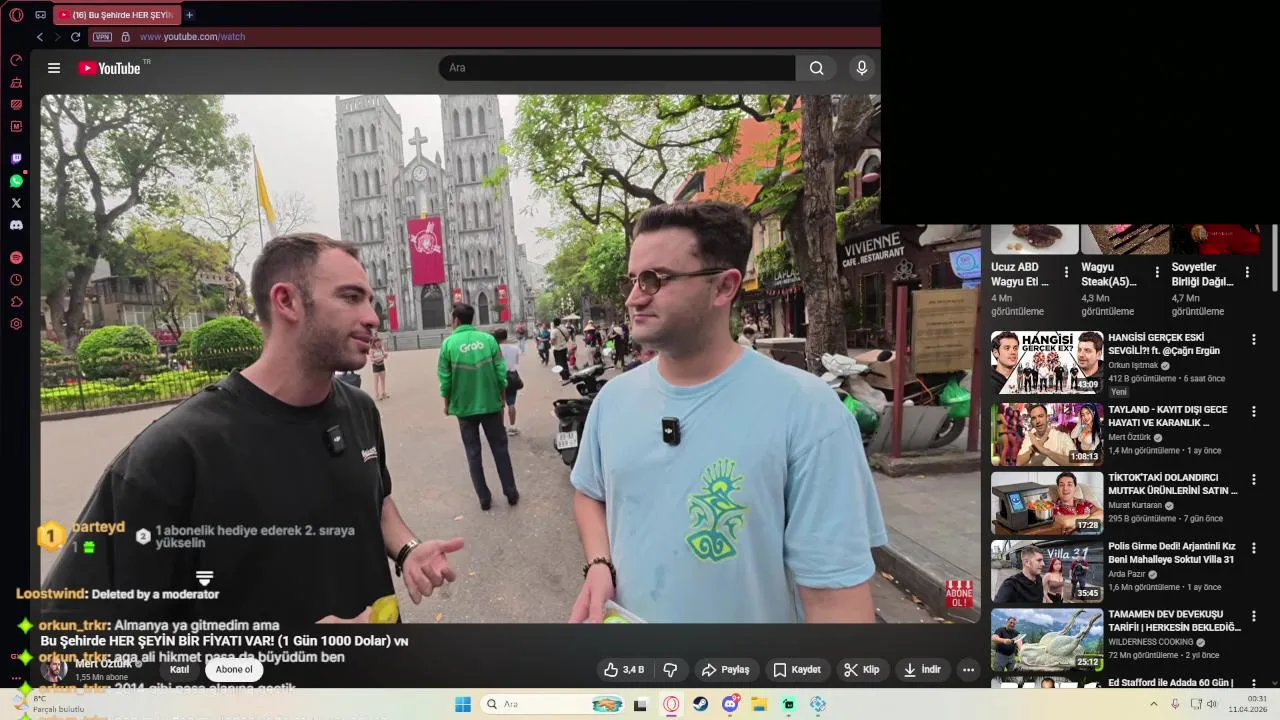Open GX Cleaner in sidebar
The height and width of the screenshot is (720, 1280).
16,82
